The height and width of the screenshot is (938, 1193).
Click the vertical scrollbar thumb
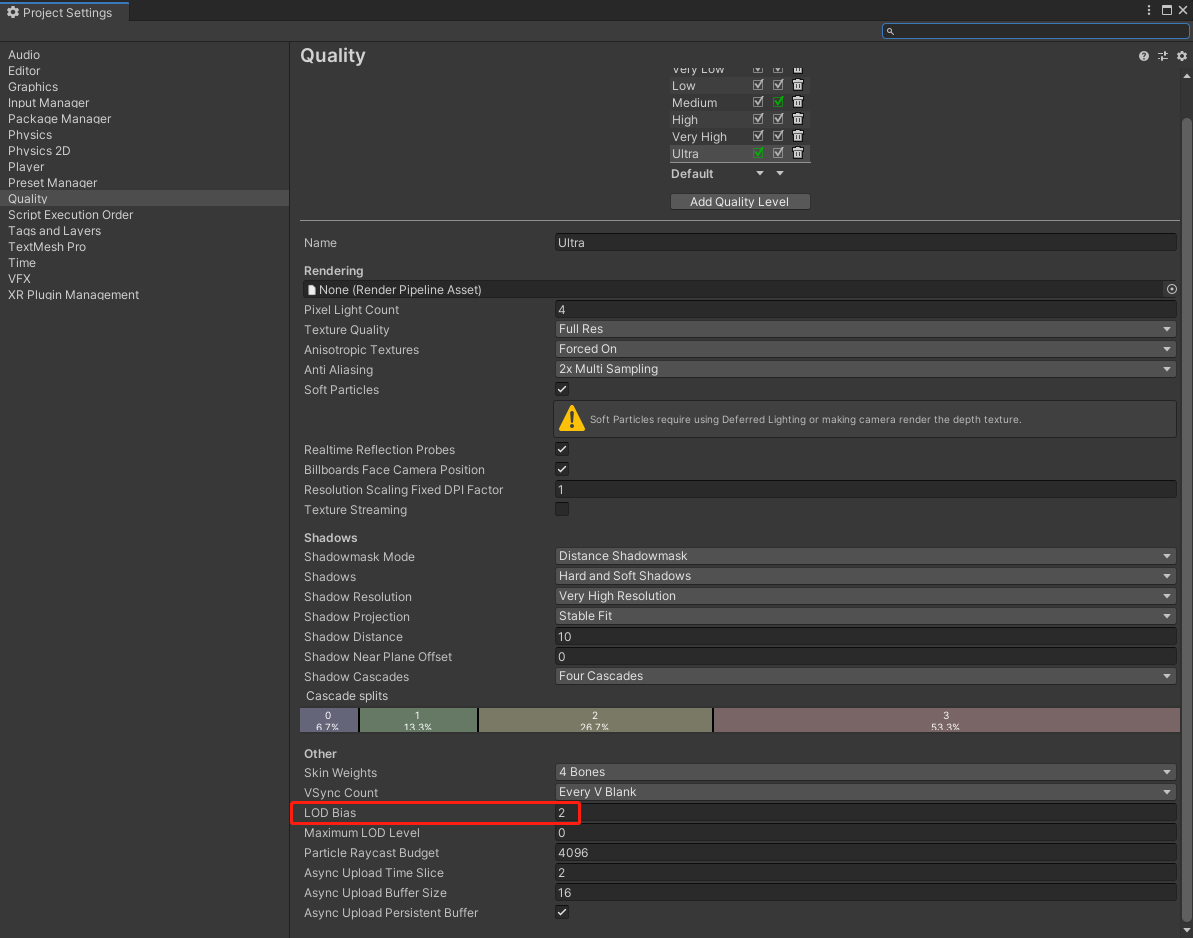point(1186,520)
